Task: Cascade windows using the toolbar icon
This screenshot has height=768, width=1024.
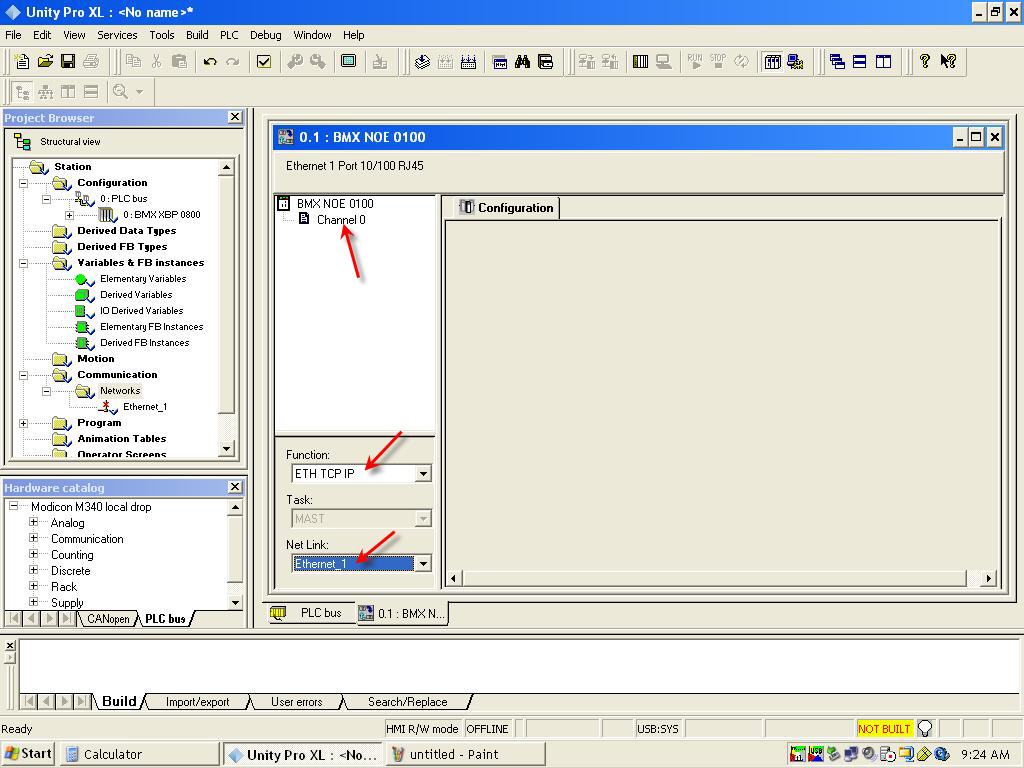Action: pos(837,62)
